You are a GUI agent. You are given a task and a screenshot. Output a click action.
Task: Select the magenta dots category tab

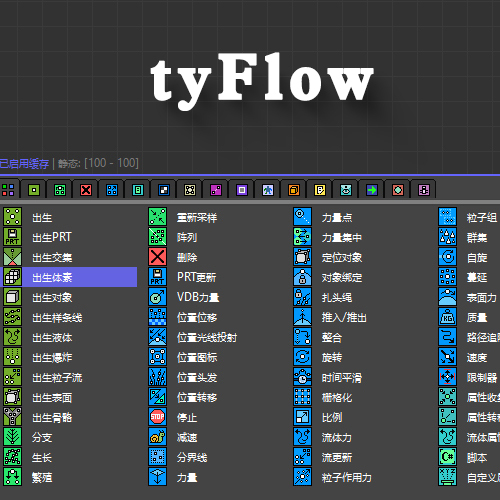click(216, 190)
